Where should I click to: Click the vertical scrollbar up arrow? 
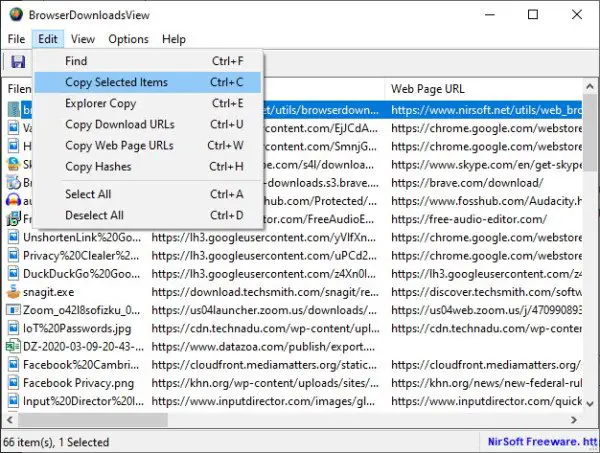pos(590,87)
